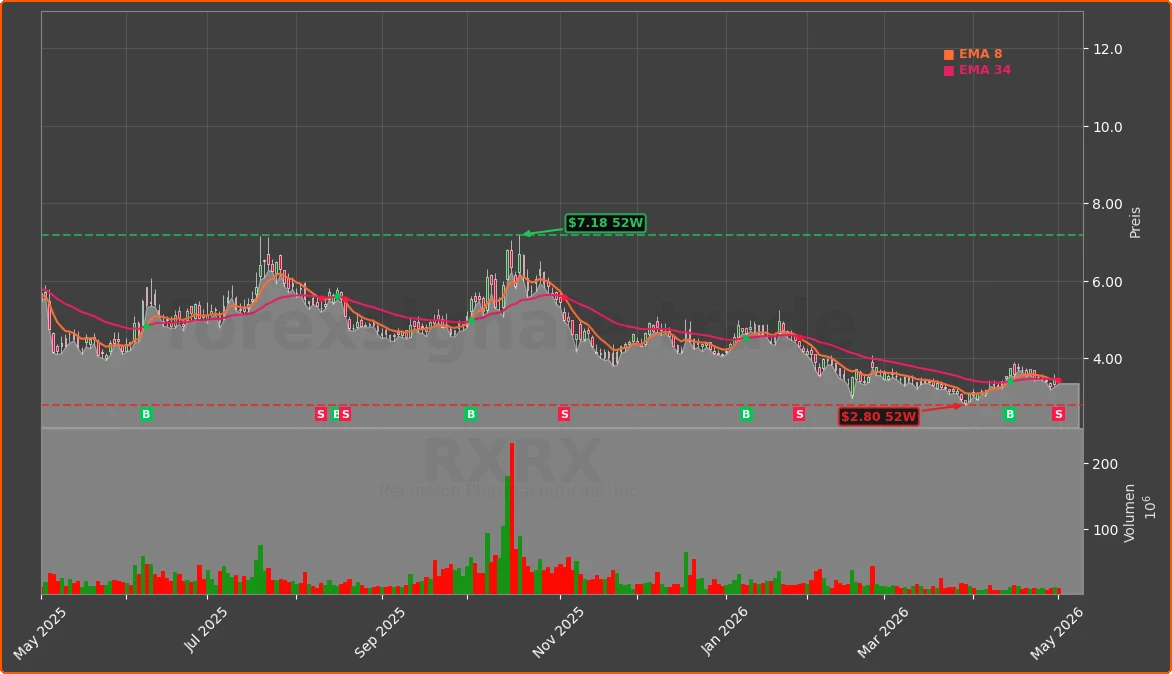Click the orange EMA 8 legend swatch
Viewport: 1172px width, 674px height.
[949, 55]
